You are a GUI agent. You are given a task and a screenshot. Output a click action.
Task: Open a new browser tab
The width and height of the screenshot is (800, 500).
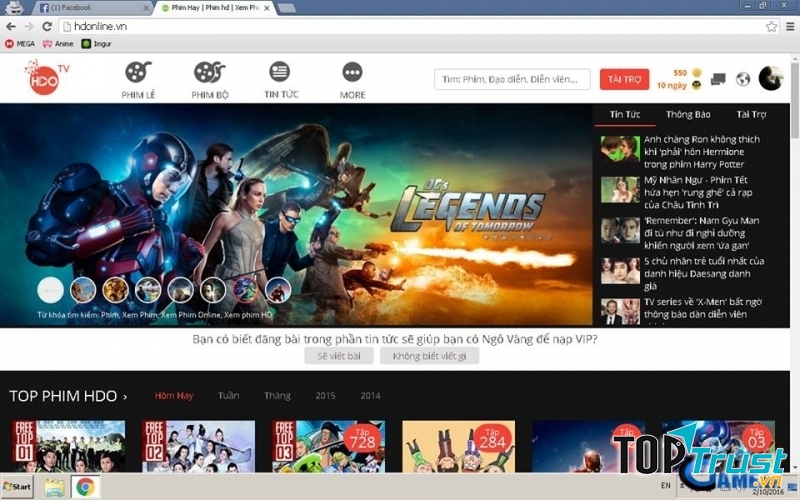click(287, 8)
